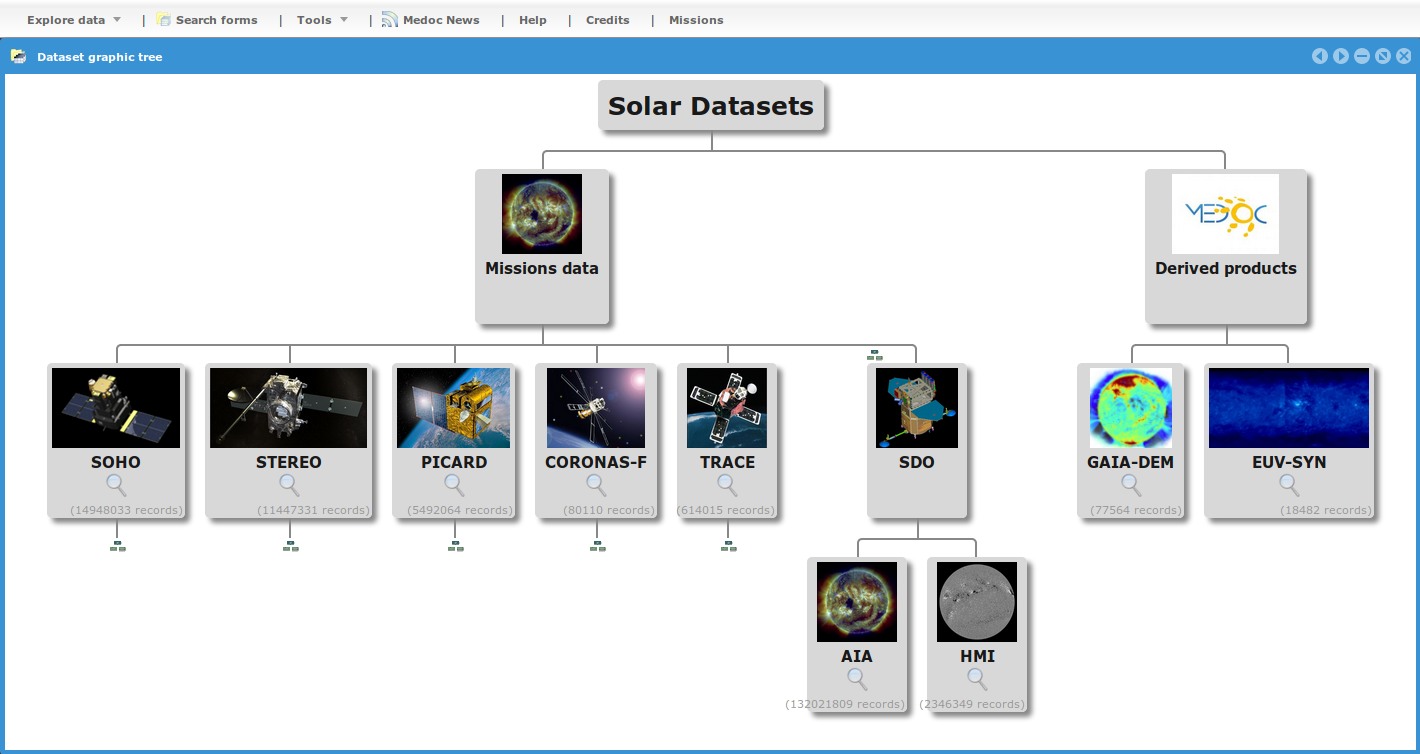Image resolution: width=1420 pixels, height=754 pixels.
Task: Click the magnifier icon under EUV-SYN
Action: point(1290,485)
